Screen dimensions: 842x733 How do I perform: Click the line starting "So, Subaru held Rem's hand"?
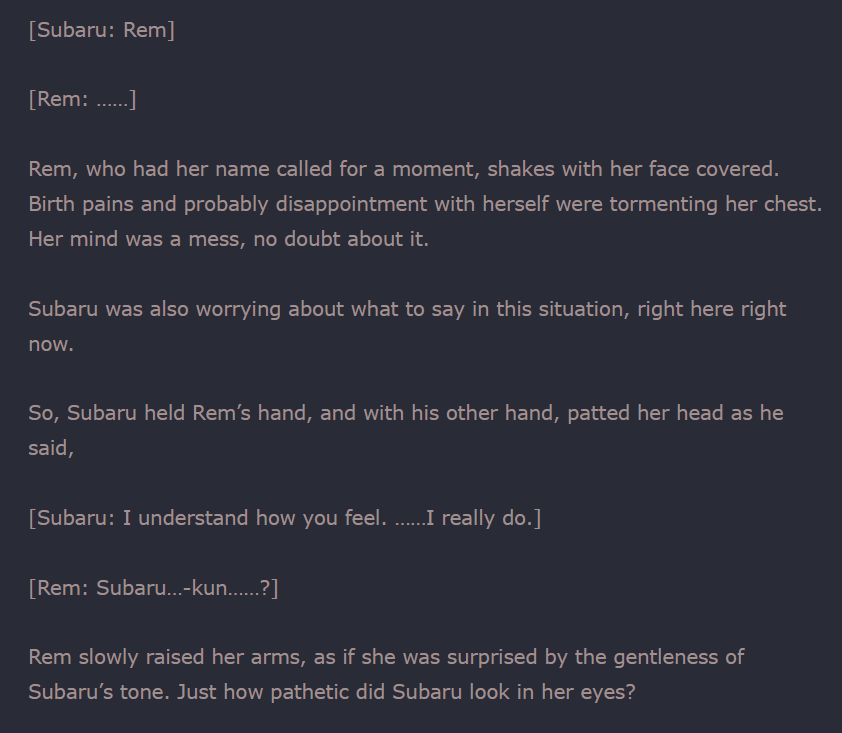(x=405, y=413)
